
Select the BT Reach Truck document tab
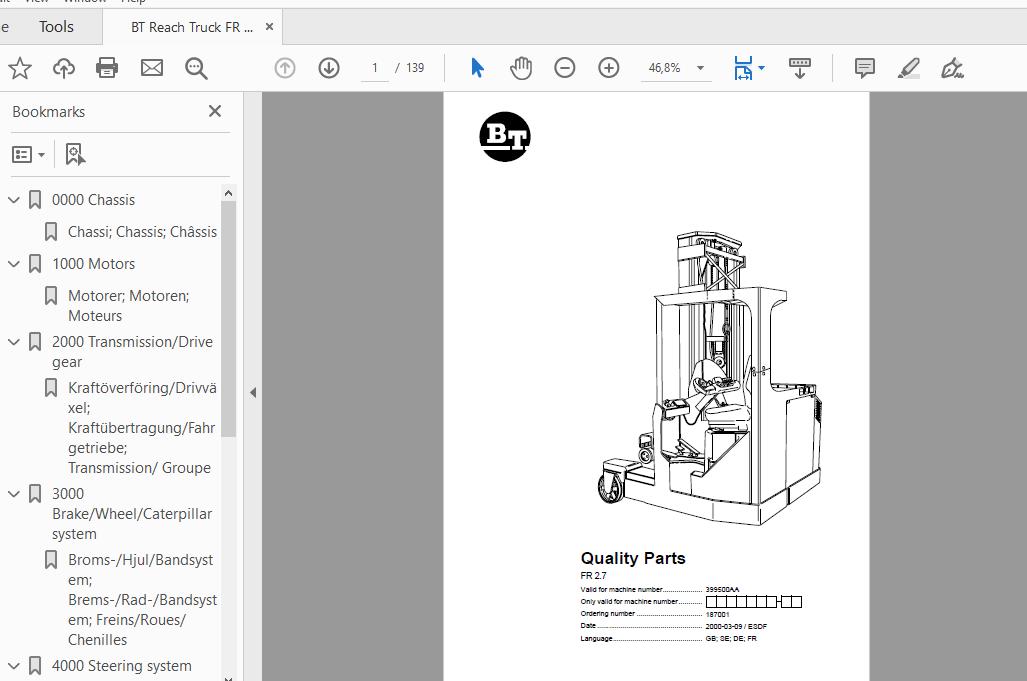[x=191, y=27]
